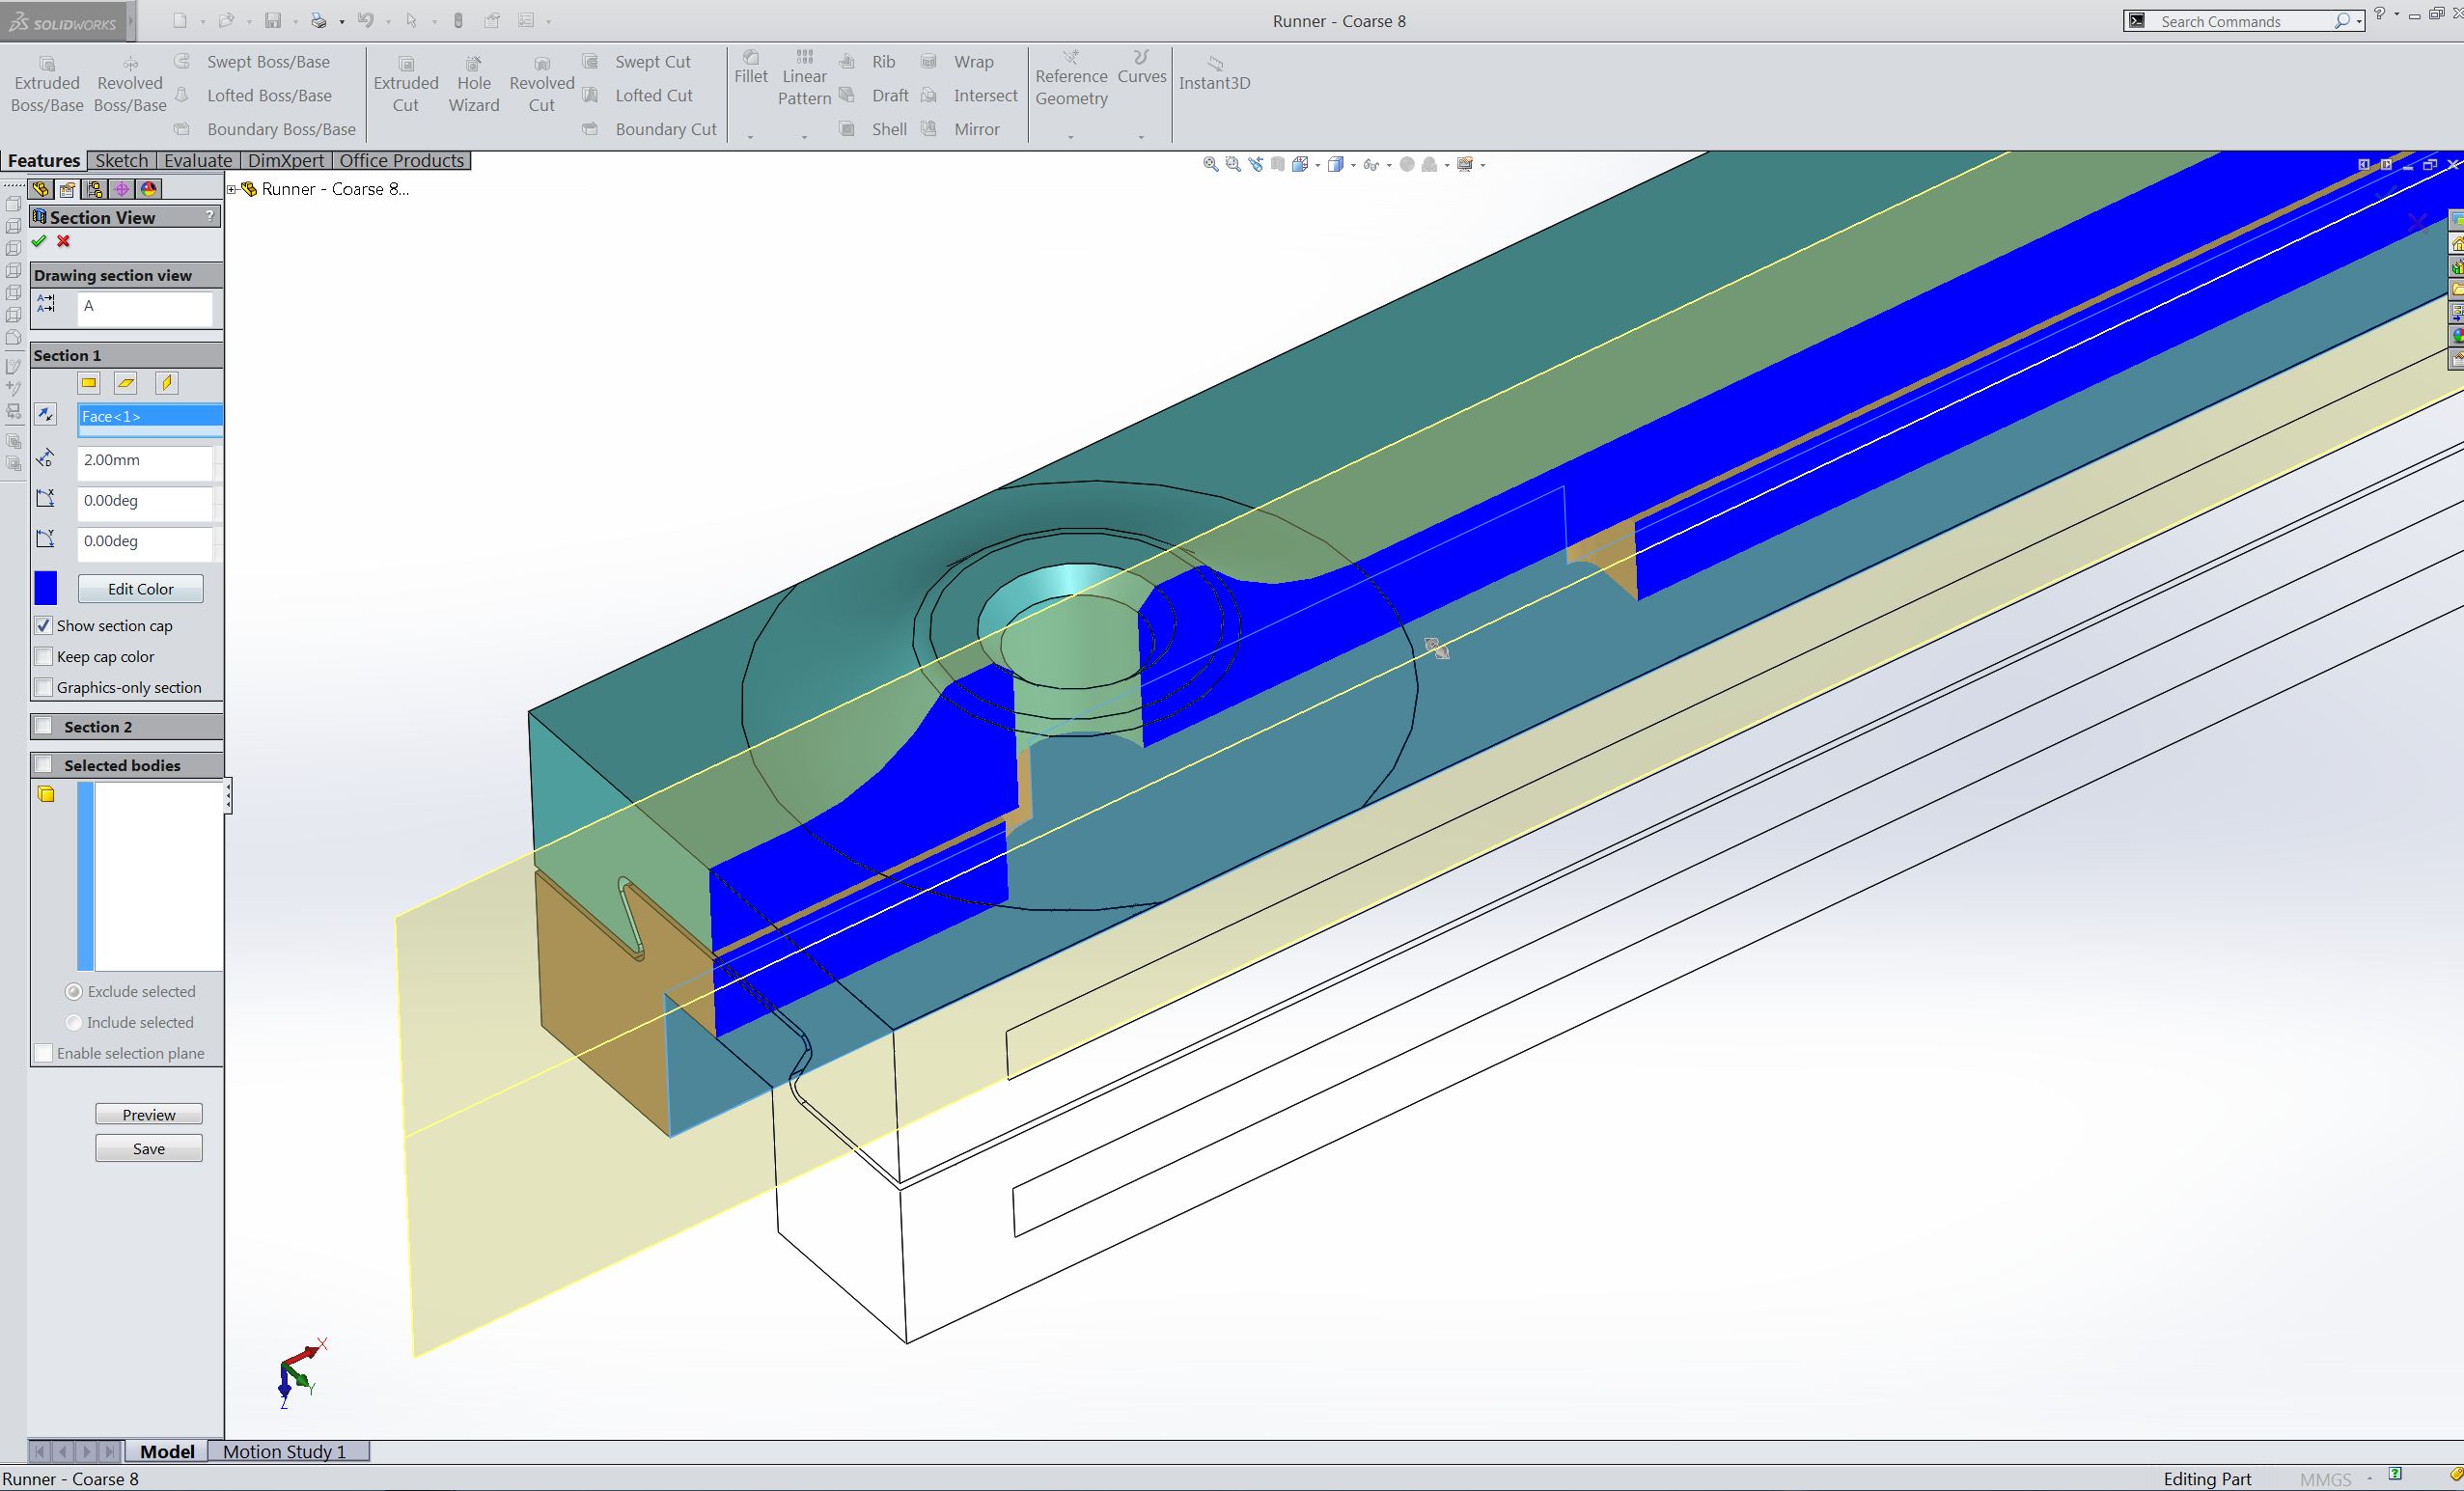Toggle Show section cap checkbox
The width and height of the screenshot is (2464, 1491).
click(42, 625)
